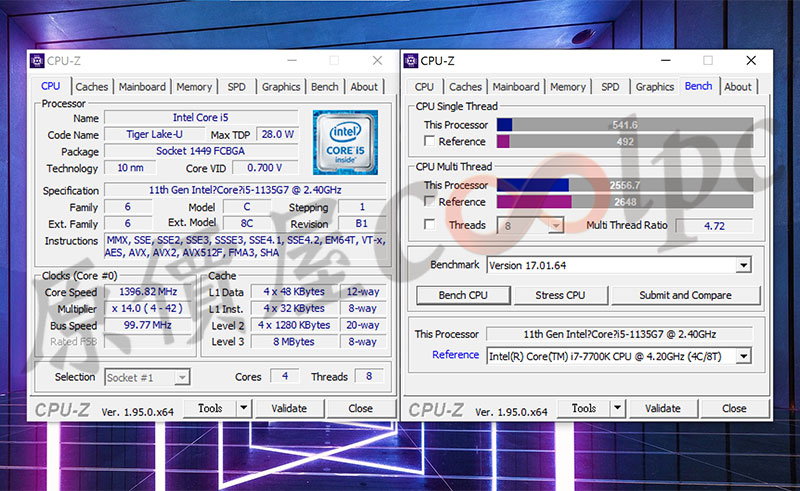
Task: Open Caches tab in left window
Action: pos(92,87)
